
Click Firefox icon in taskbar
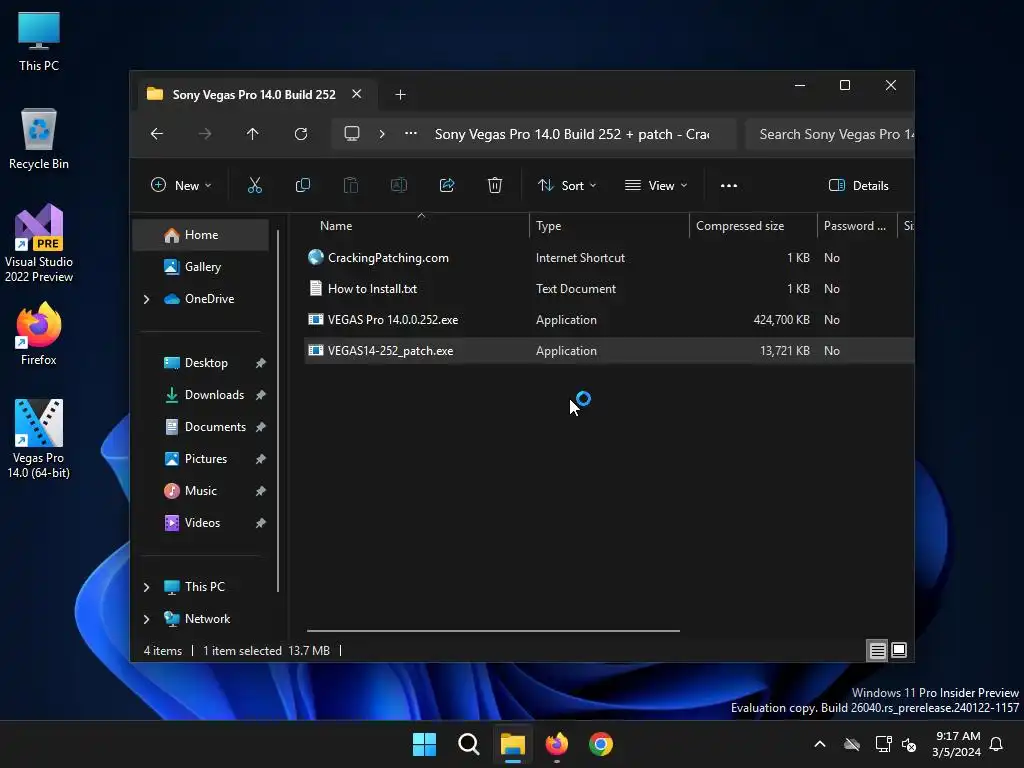tap(557, 744)
